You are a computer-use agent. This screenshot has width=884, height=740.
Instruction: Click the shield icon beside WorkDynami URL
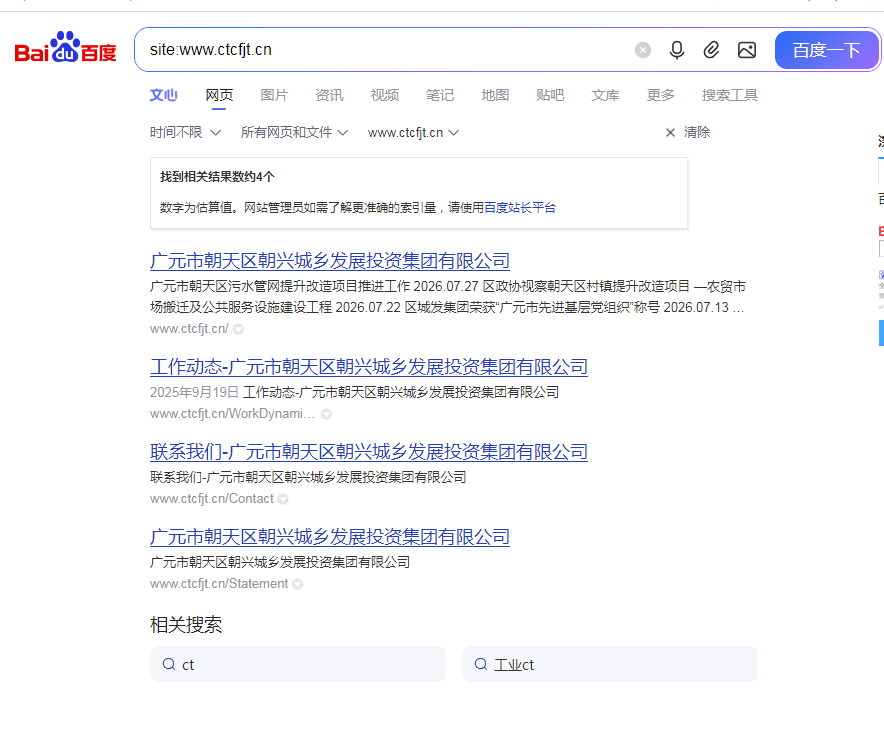tap(326, 414)
